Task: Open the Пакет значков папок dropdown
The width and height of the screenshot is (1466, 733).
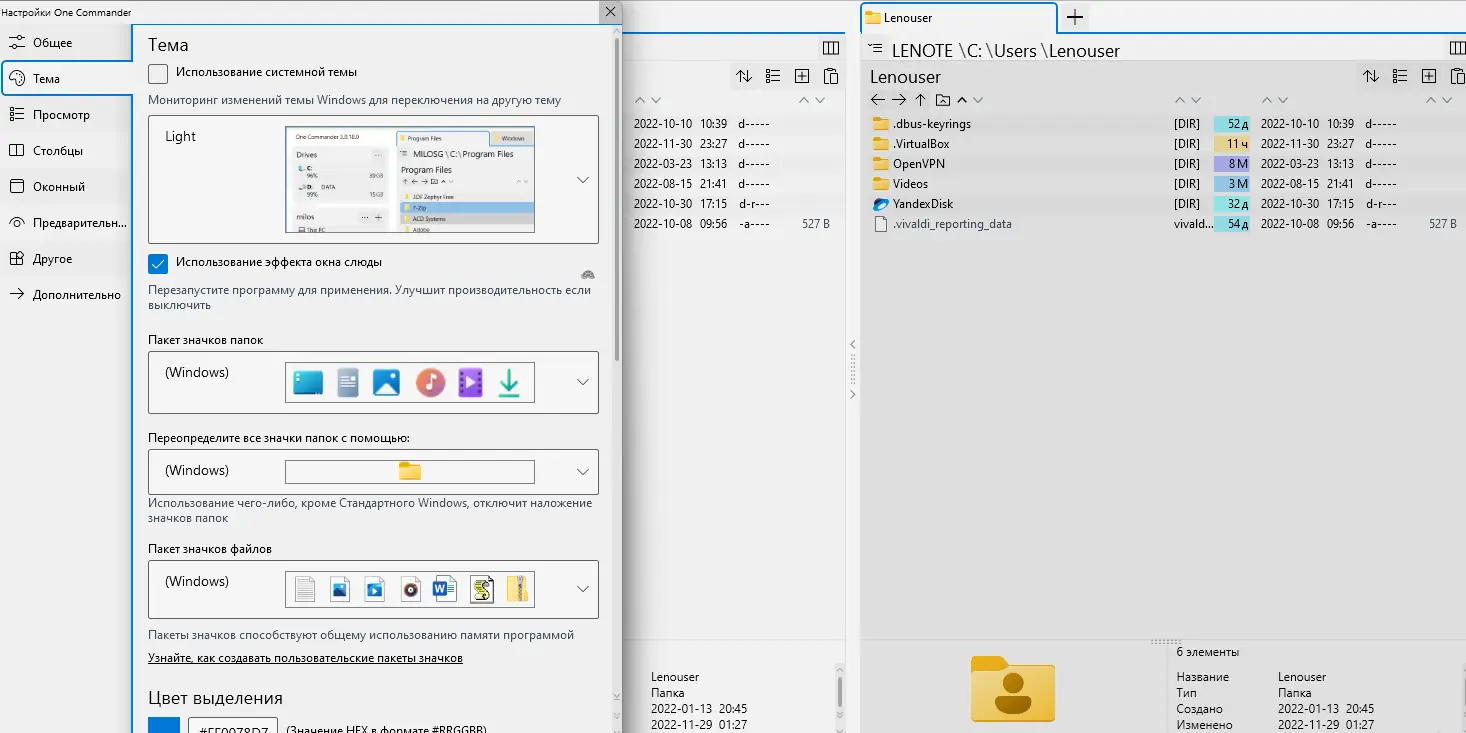Action: click(373, 382)
